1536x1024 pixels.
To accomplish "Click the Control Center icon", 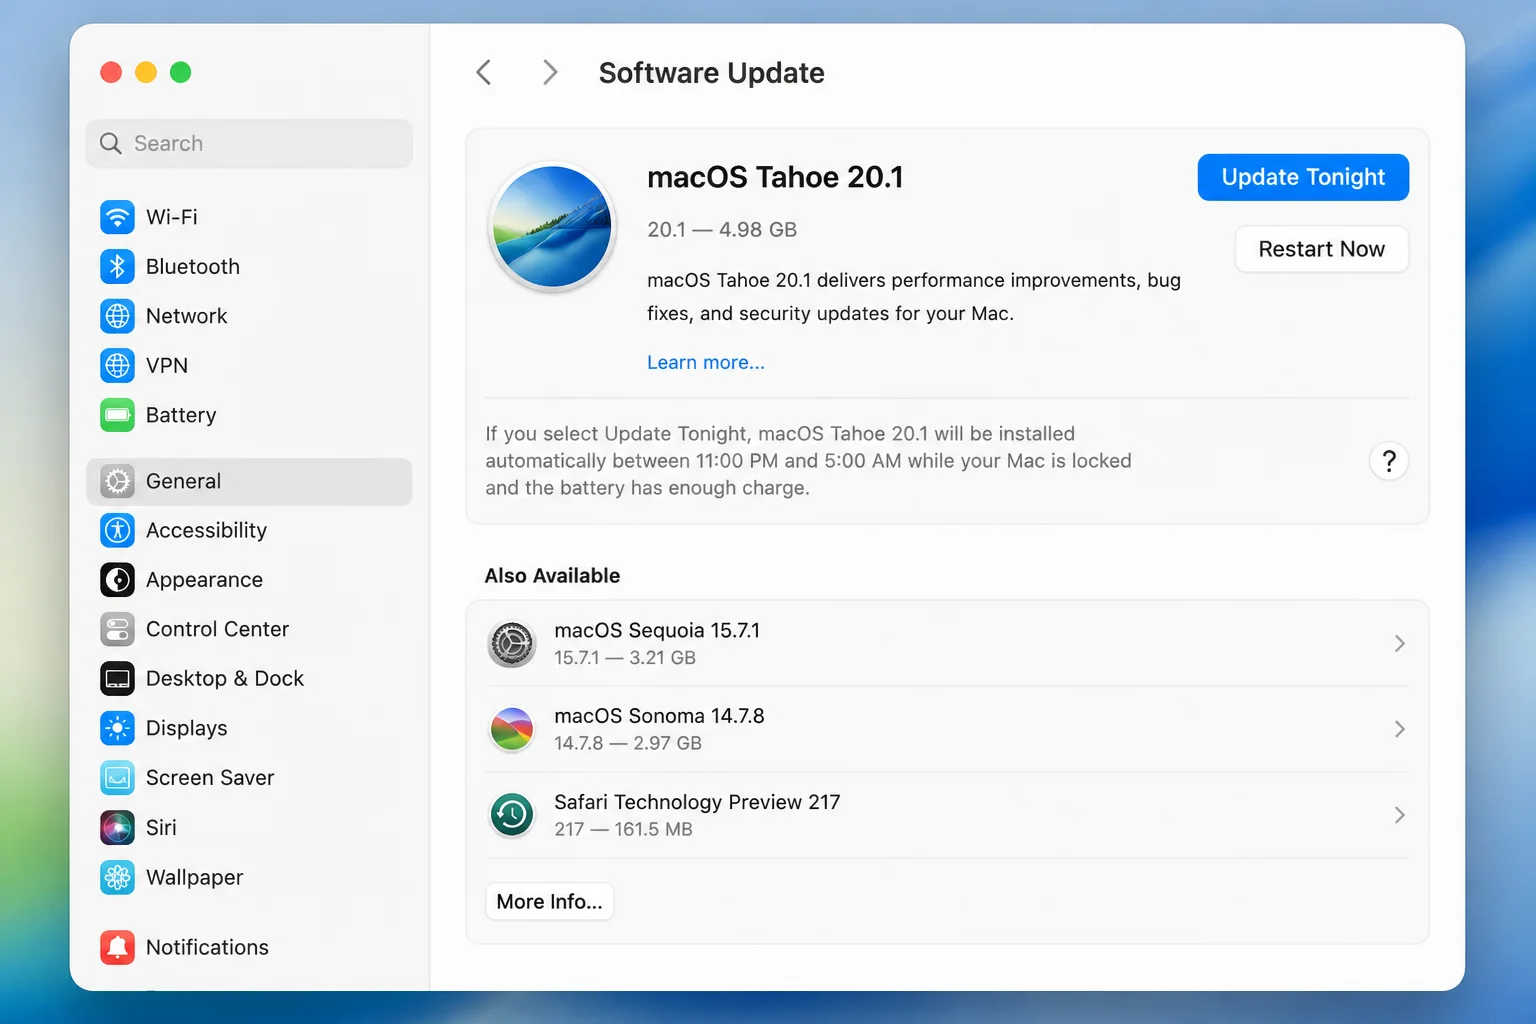I will (x=117, y=629).
